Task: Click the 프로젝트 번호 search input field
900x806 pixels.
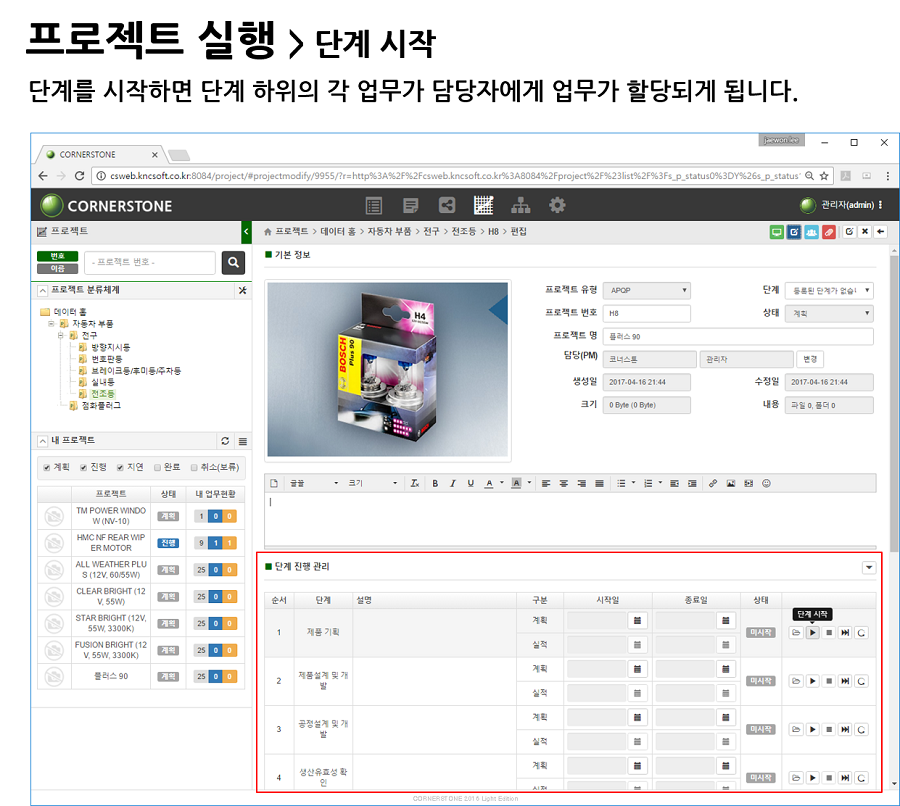Action: coord(150,262)
